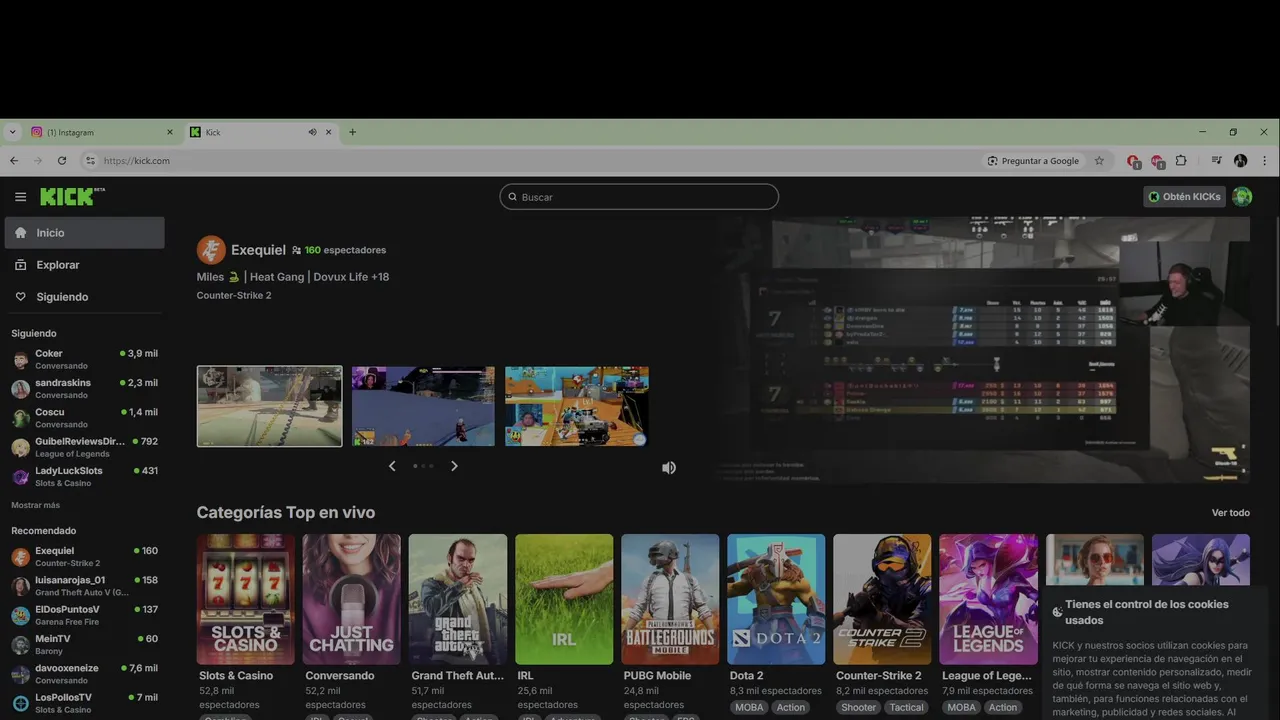The image size is (1280, 720).
Task: Go to previous carousel stream
Action: point(392,466)
